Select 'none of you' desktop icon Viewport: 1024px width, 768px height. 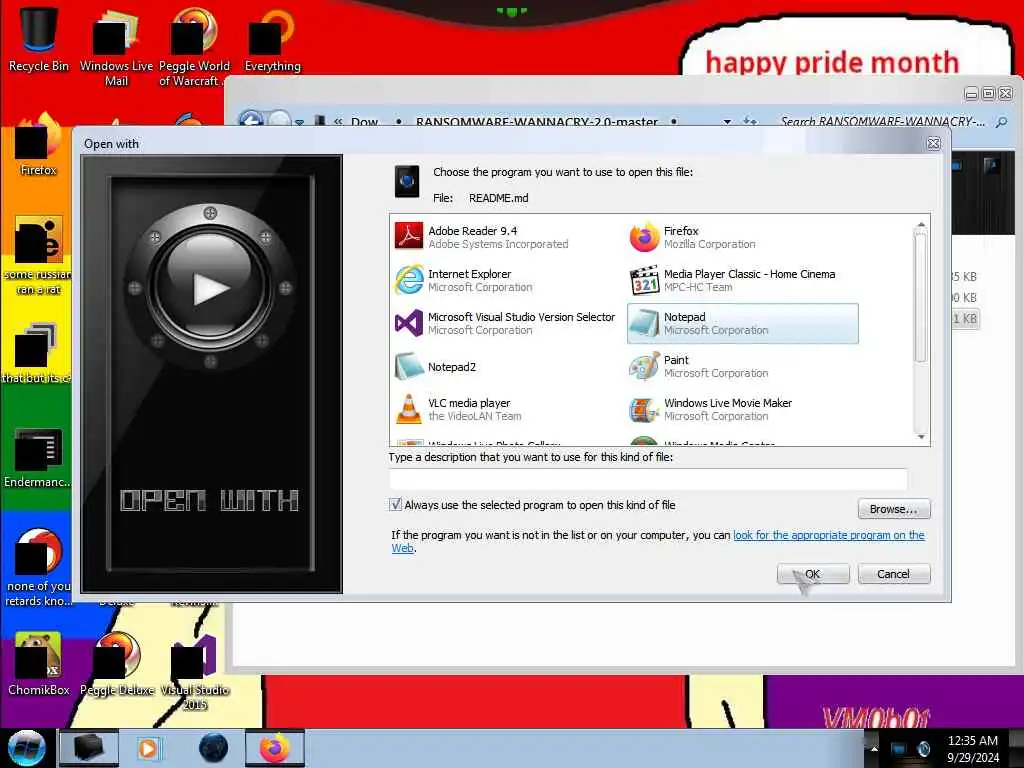tap(39, 568)
